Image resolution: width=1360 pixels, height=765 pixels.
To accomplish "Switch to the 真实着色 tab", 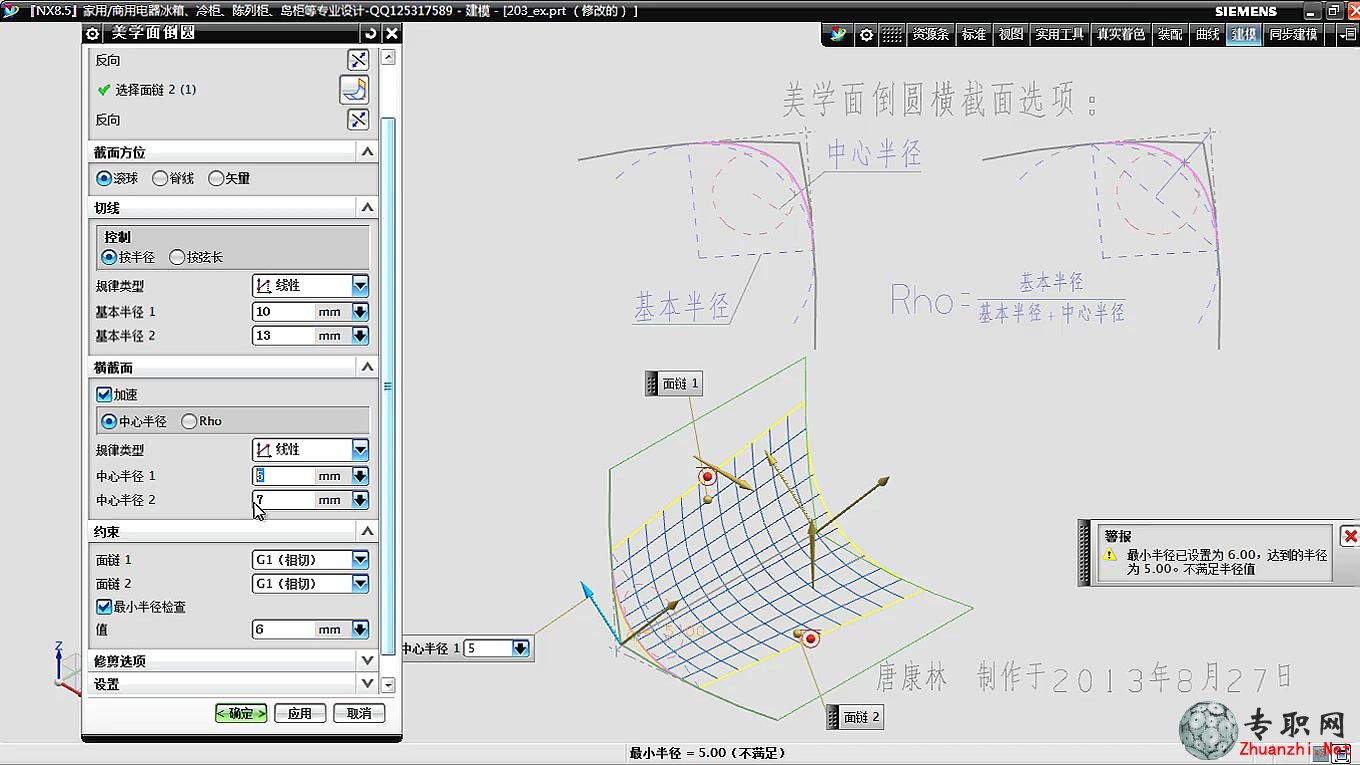I will click(x=1121, y=34).
